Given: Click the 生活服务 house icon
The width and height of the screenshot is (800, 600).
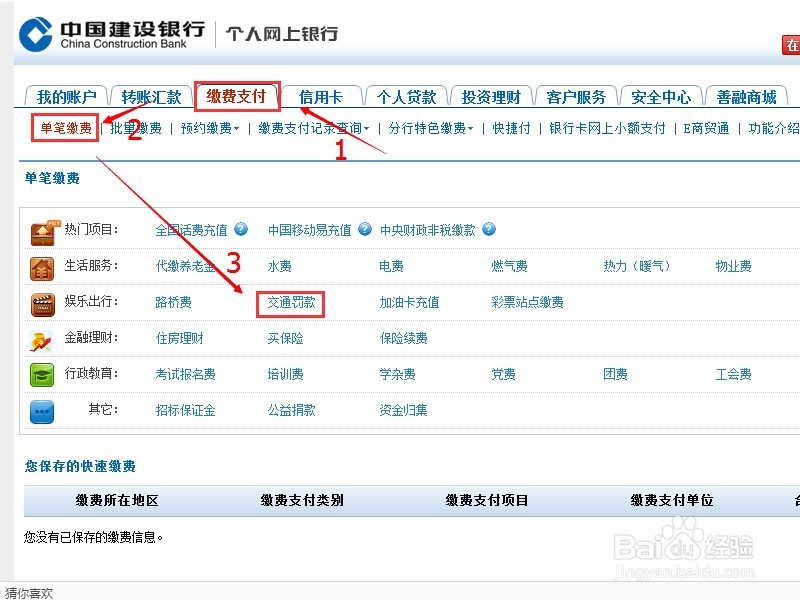Looking at the screenshot, I should click(x=41, y=266).
